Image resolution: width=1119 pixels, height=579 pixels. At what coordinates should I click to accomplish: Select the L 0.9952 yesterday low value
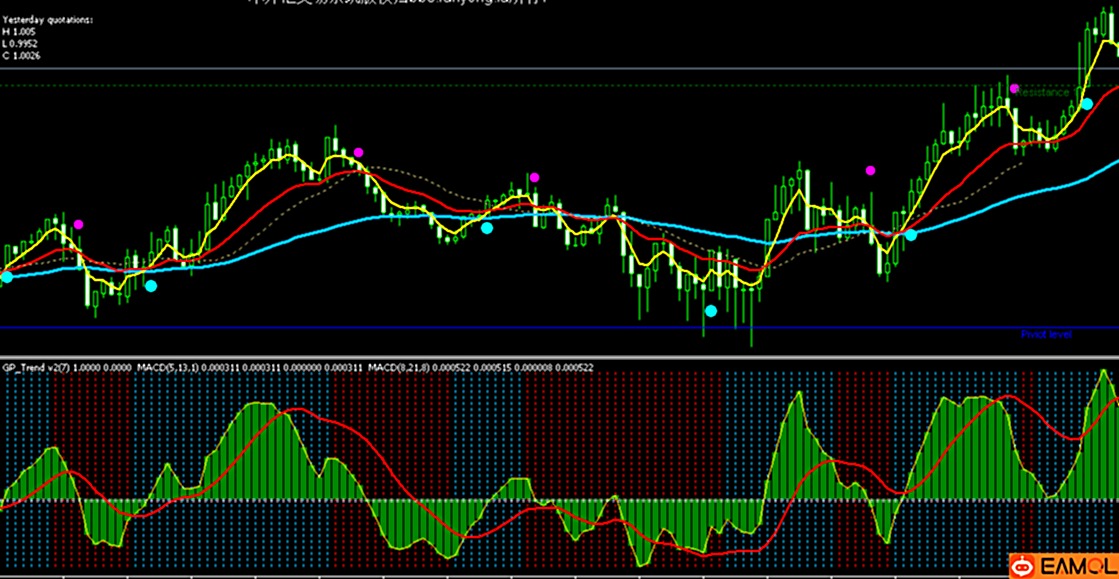pyautogui.click(x=22, y=44)
